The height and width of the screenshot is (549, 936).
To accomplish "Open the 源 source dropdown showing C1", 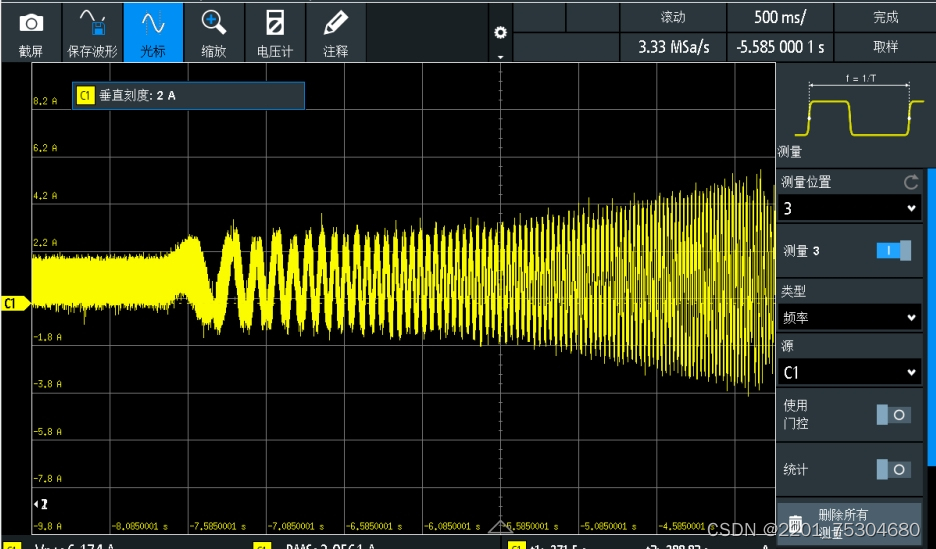I will pos(849,372).
